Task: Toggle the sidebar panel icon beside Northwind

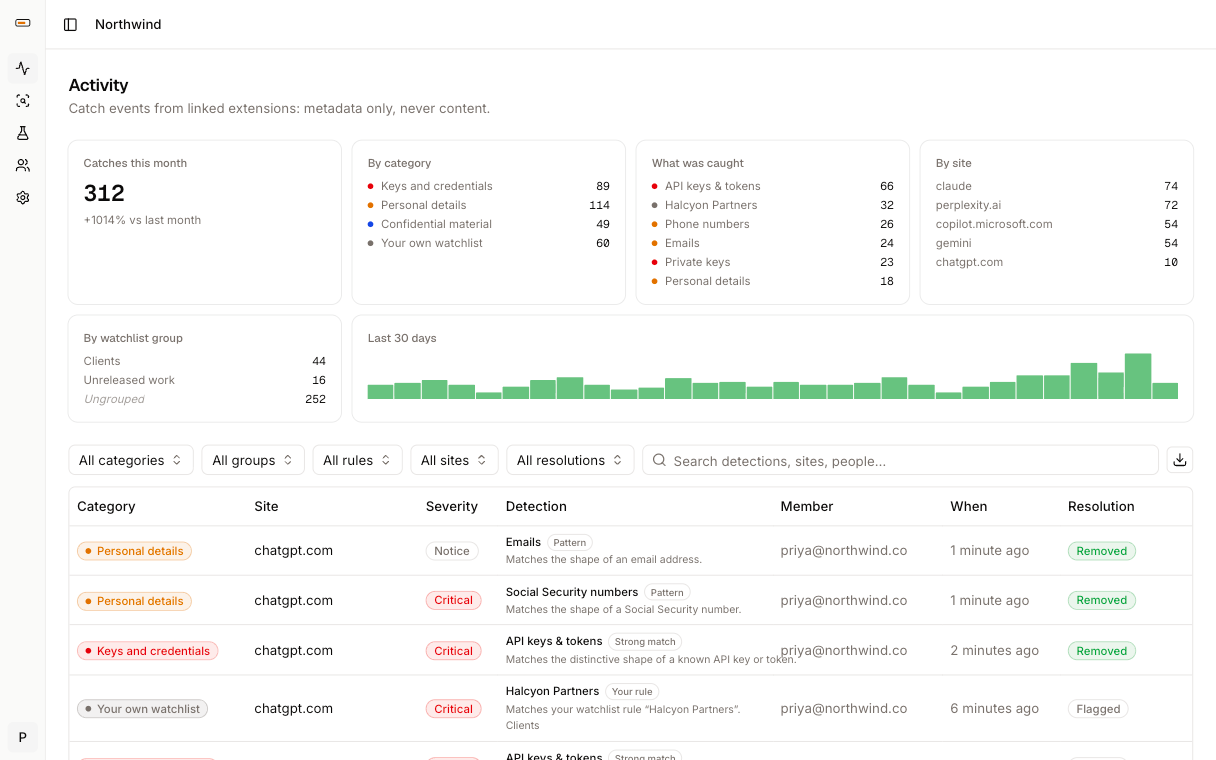Action: coord(70,24)
